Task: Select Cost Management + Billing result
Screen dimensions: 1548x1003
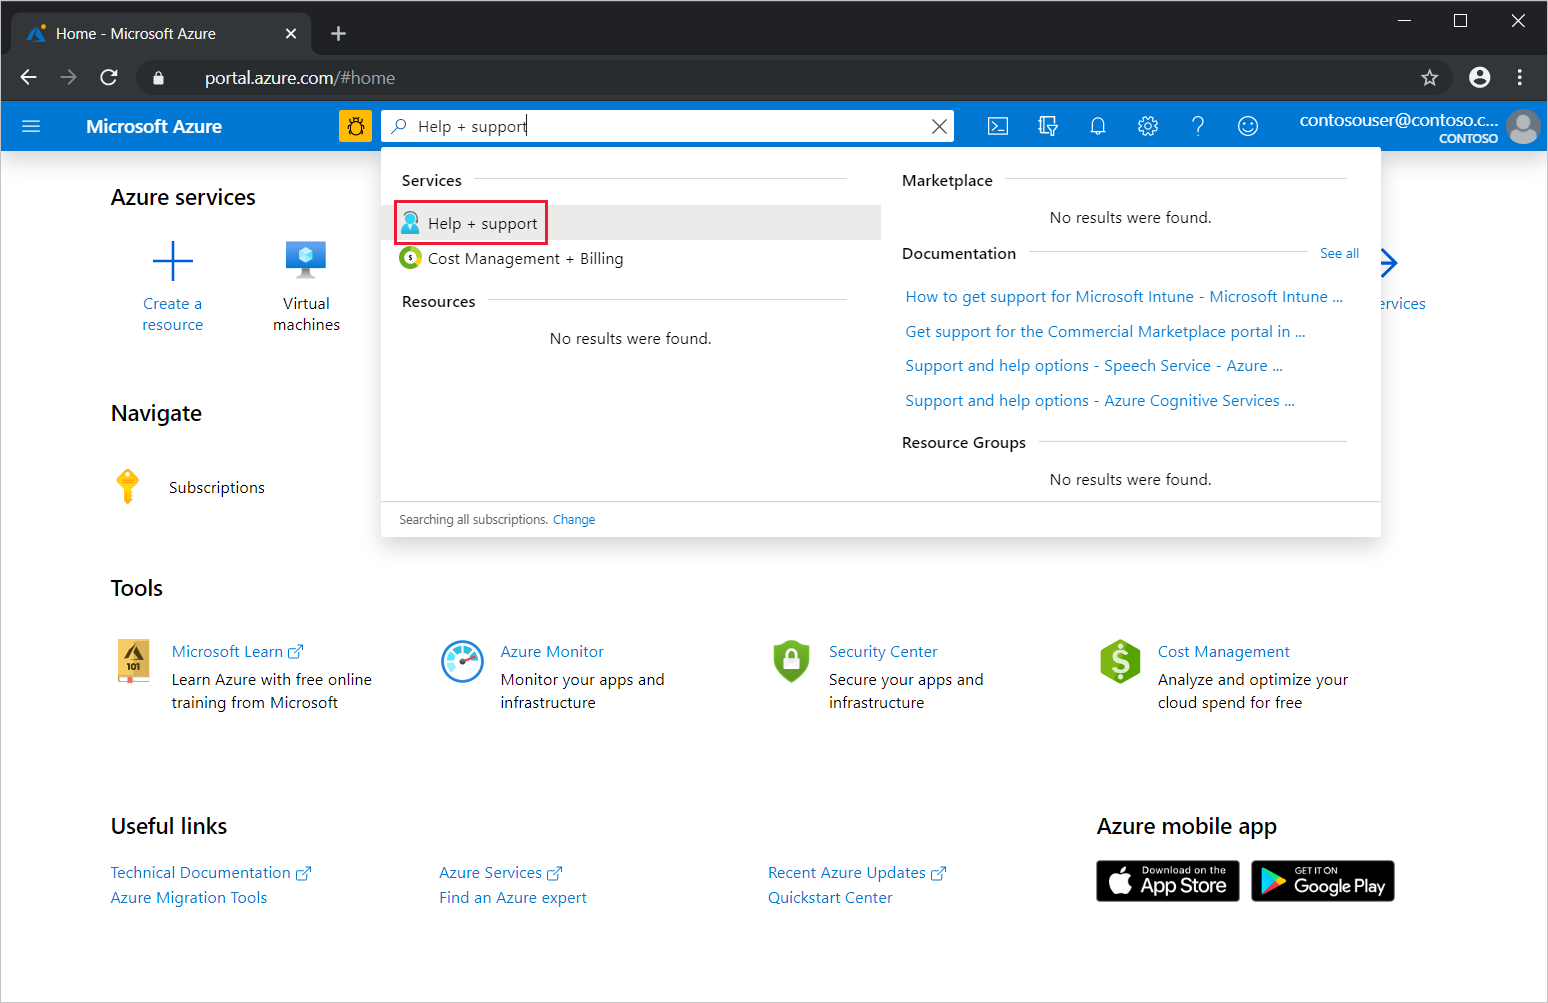Action: pos(525,259)
